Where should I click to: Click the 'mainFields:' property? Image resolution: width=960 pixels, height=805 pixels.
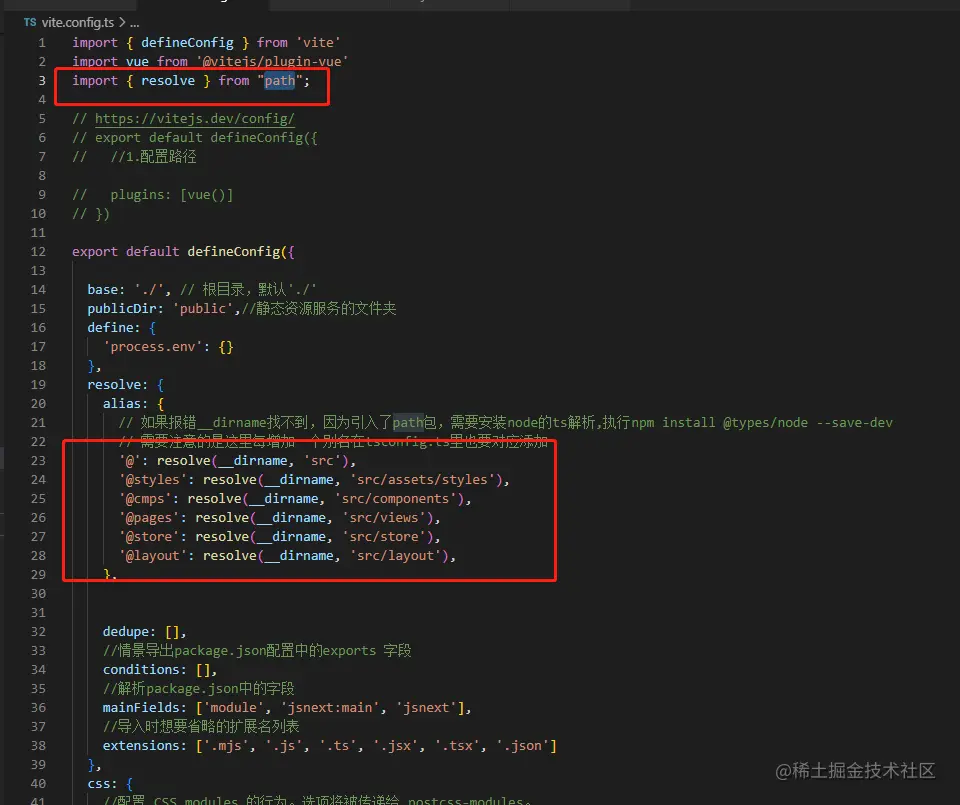point(144,707)
